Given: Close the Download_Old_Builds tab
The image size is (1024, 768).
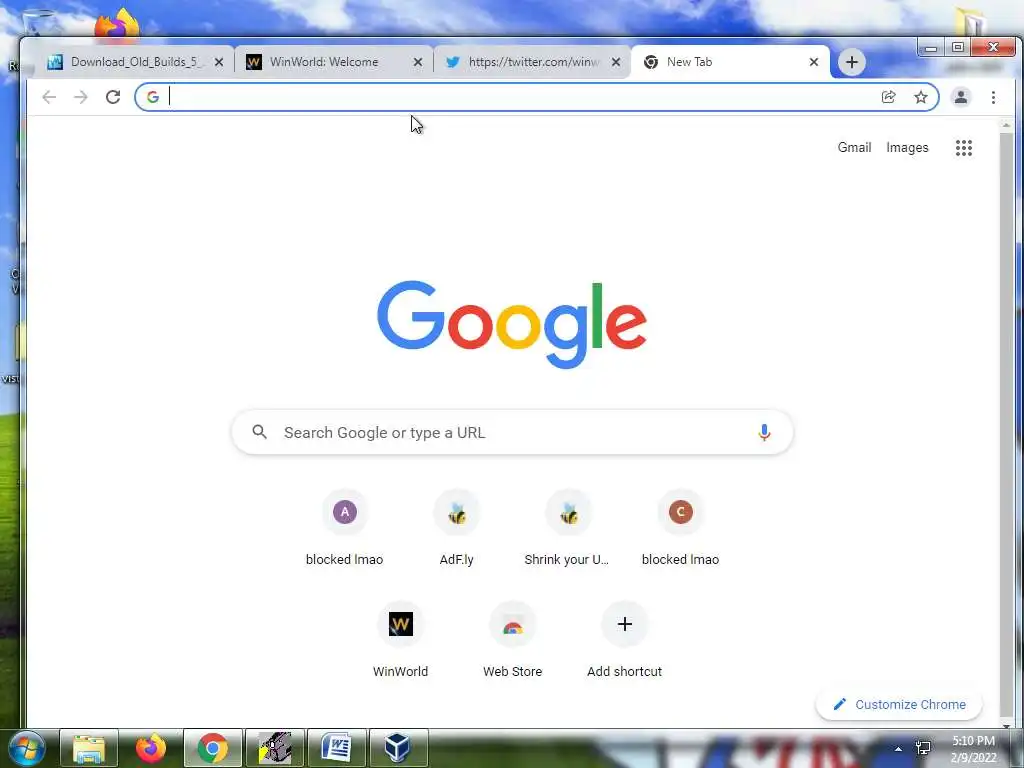Looking at the screenshot, I should [219, 62].
